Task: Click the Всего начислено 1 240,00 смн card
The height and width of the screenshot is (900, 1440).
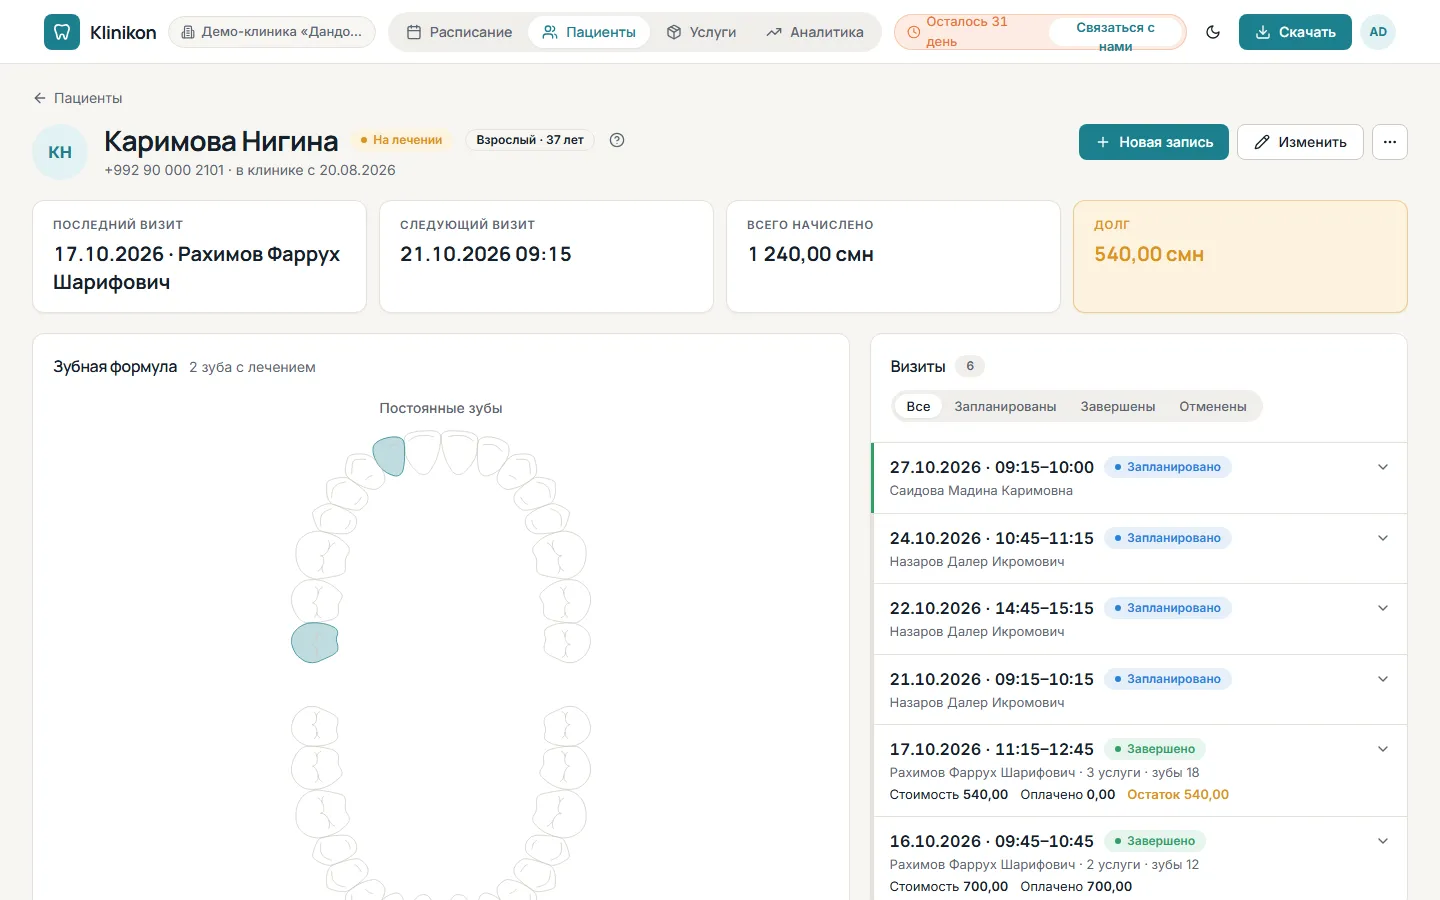Action: tap(893, 257)
